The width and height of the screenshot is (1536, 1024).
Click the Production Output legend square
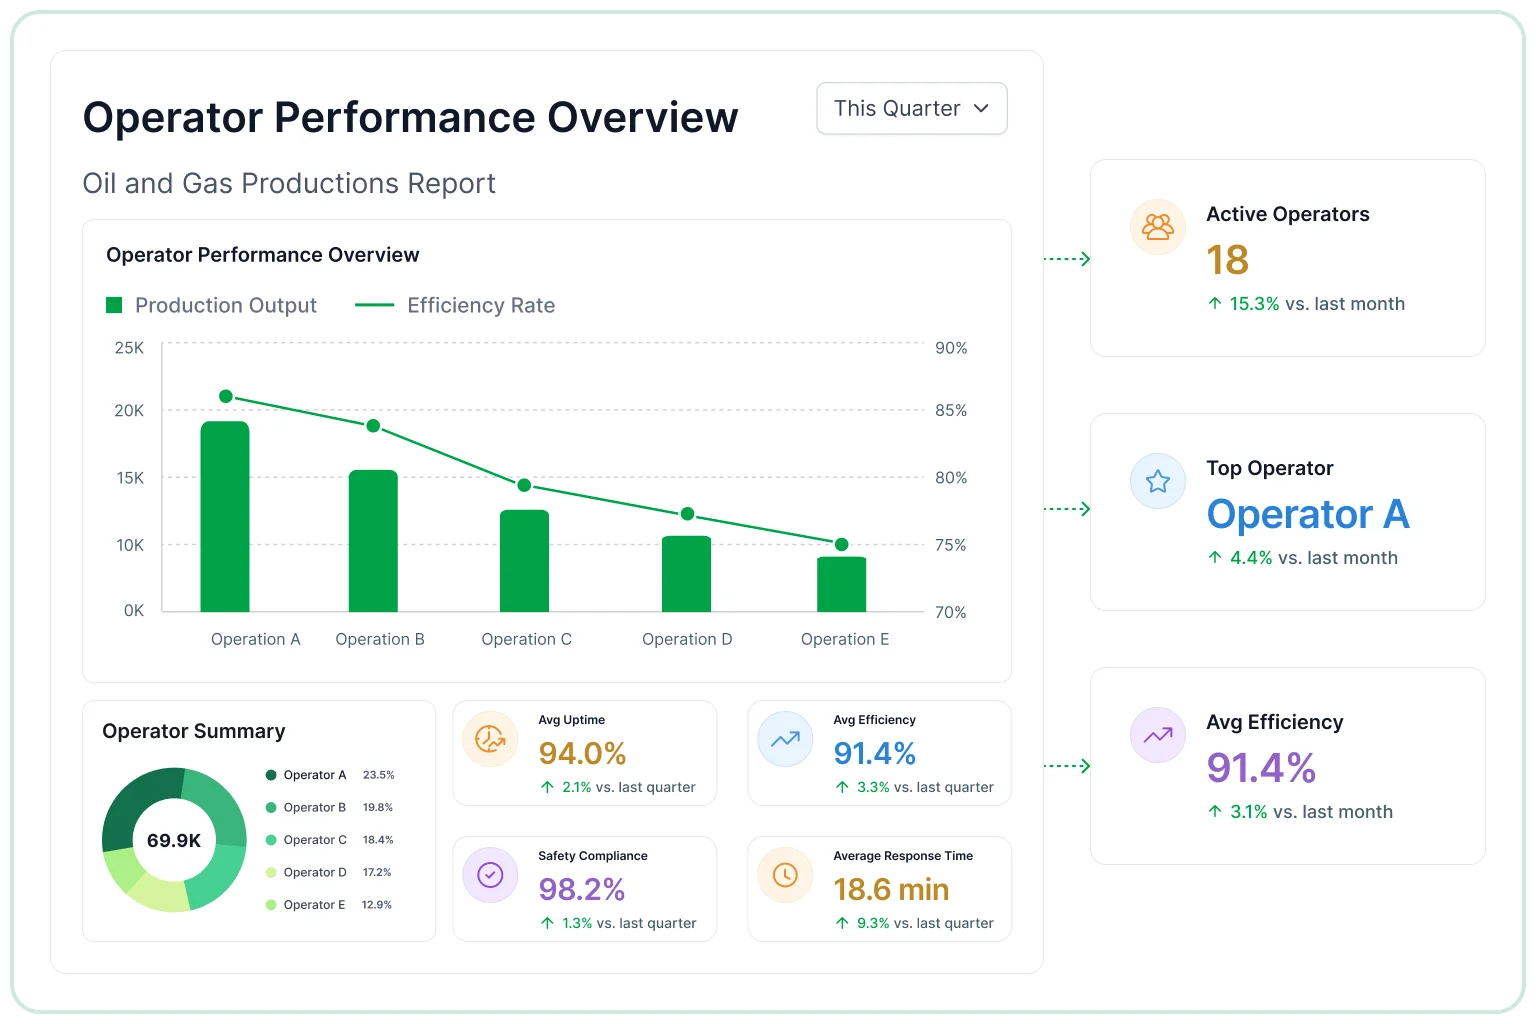tap(114, 305)
